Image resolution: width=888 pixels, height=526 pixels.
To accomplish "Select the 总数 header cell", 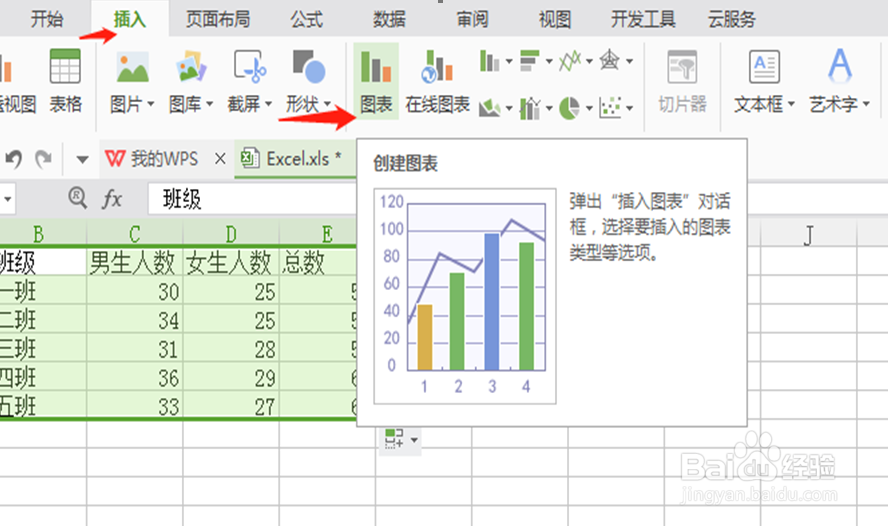I will click(318, 262).
